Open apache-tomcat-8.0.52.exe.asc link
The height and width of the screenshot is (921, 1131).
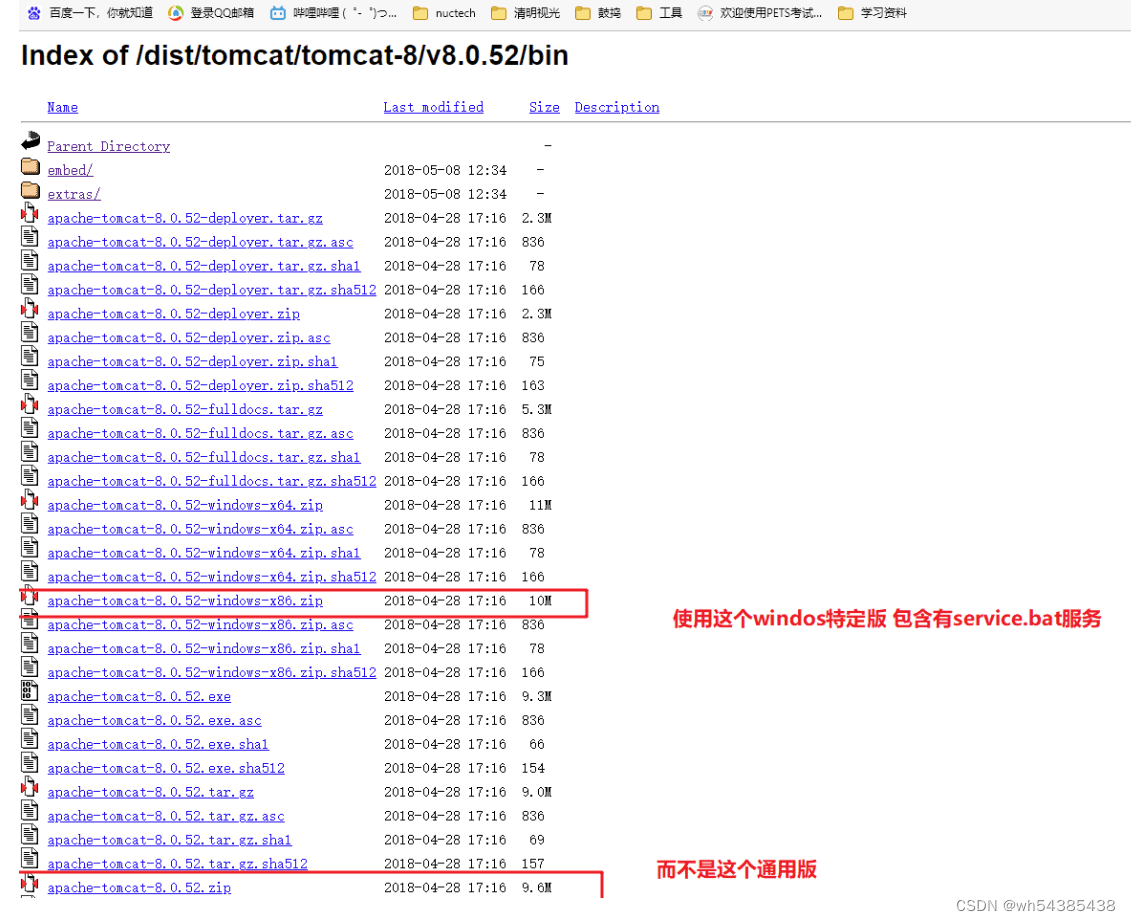click(154, 721)
